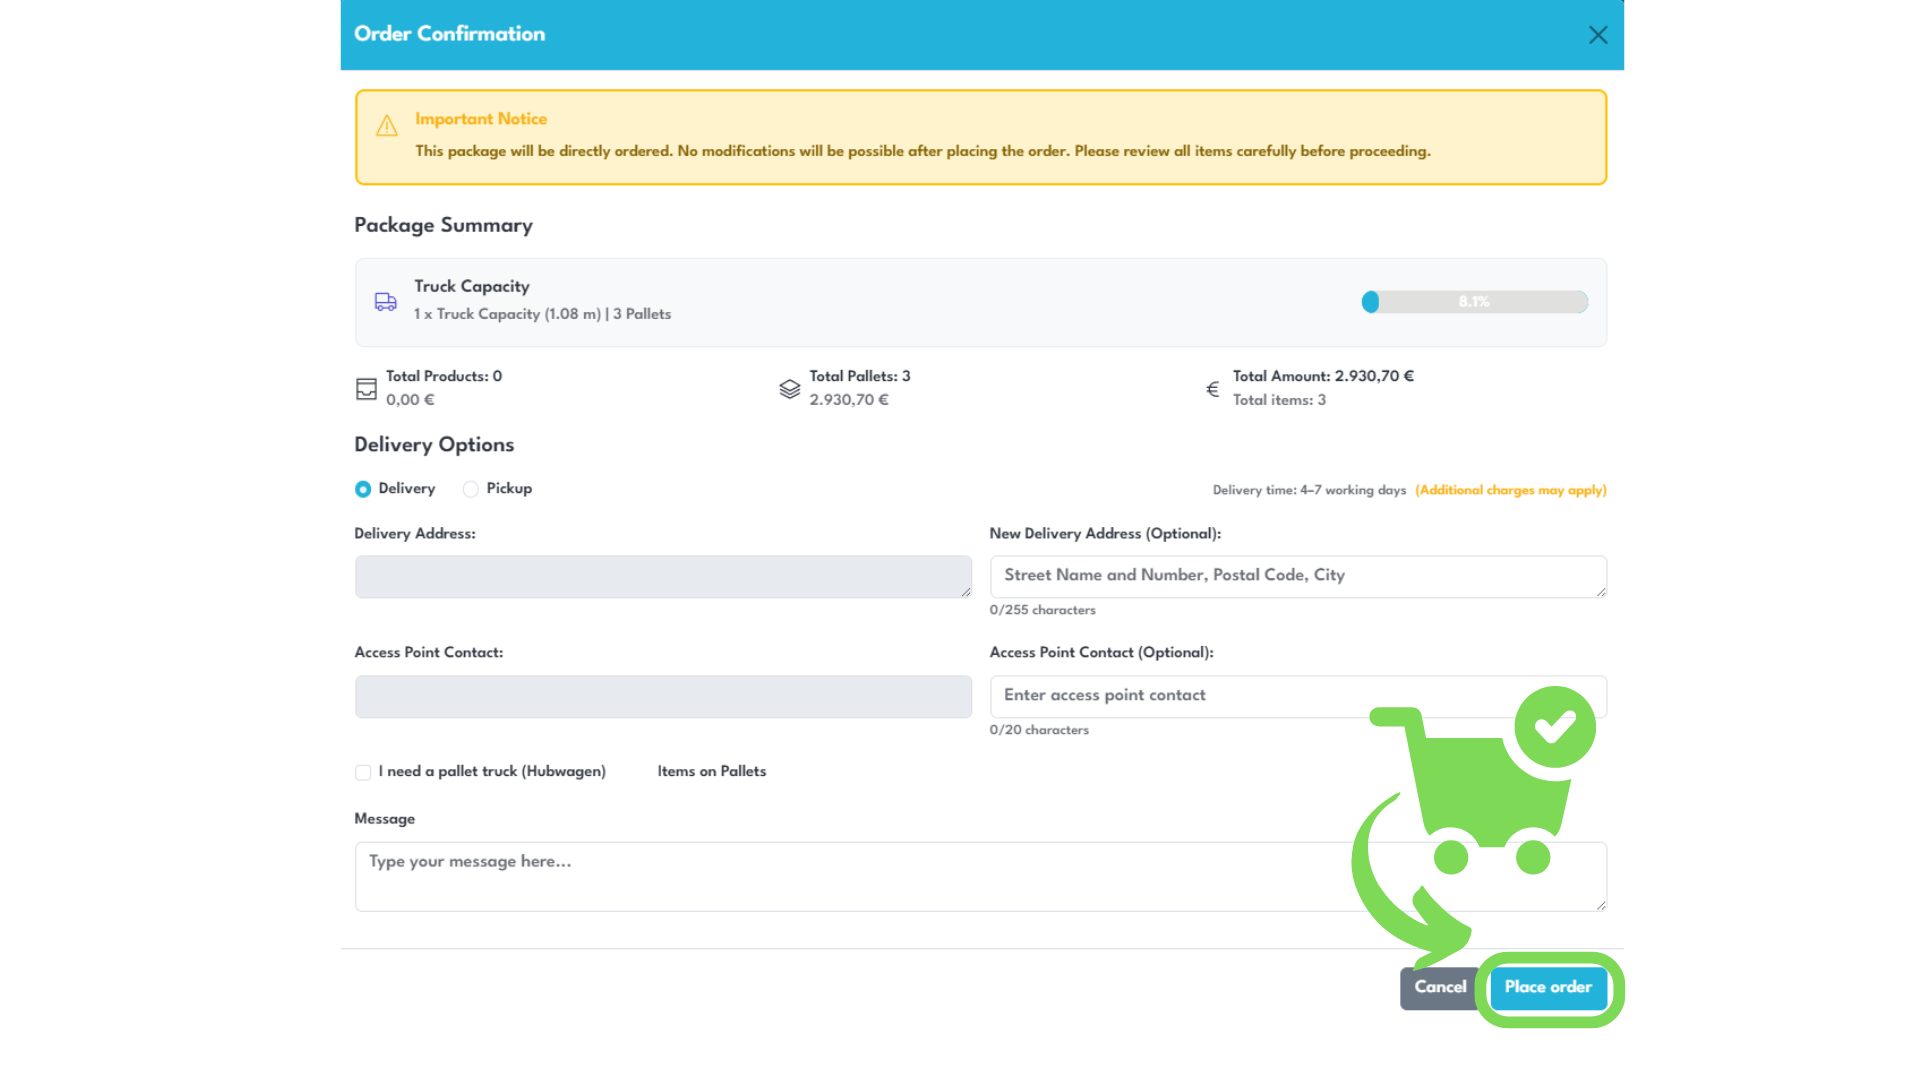The height and width of the screenshot is (1080, 1920).
Task: Click the Additional charges may apply link
Action: click(1510, 490)
